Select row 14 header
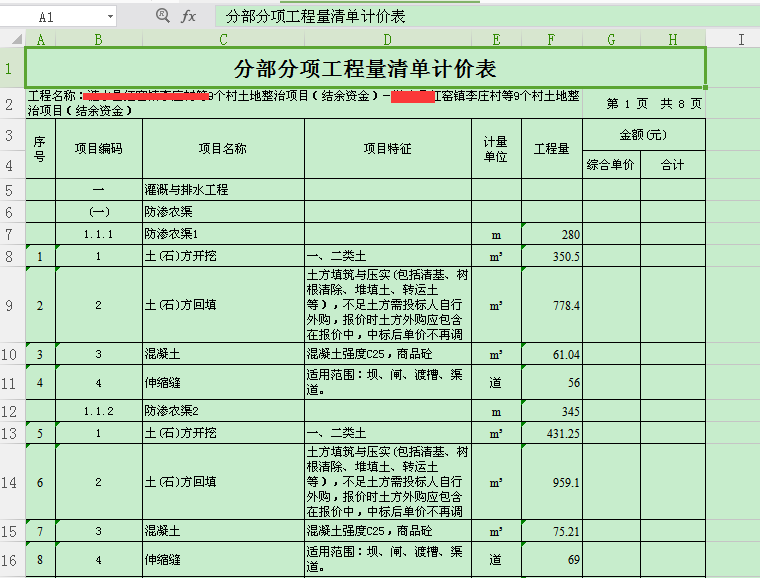 tap(11, 482)
